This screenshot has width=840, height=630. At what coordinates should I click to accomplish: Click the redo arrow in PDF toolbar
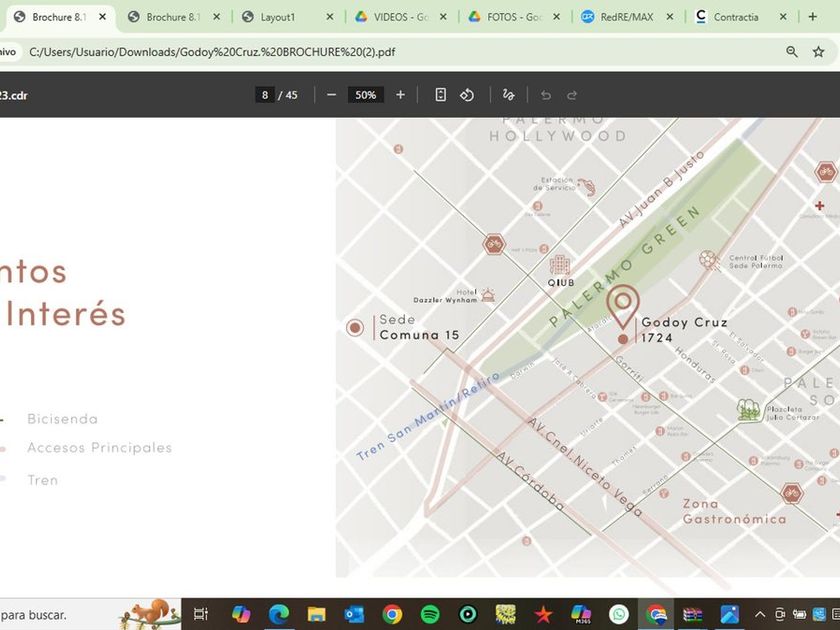point(572,95)
